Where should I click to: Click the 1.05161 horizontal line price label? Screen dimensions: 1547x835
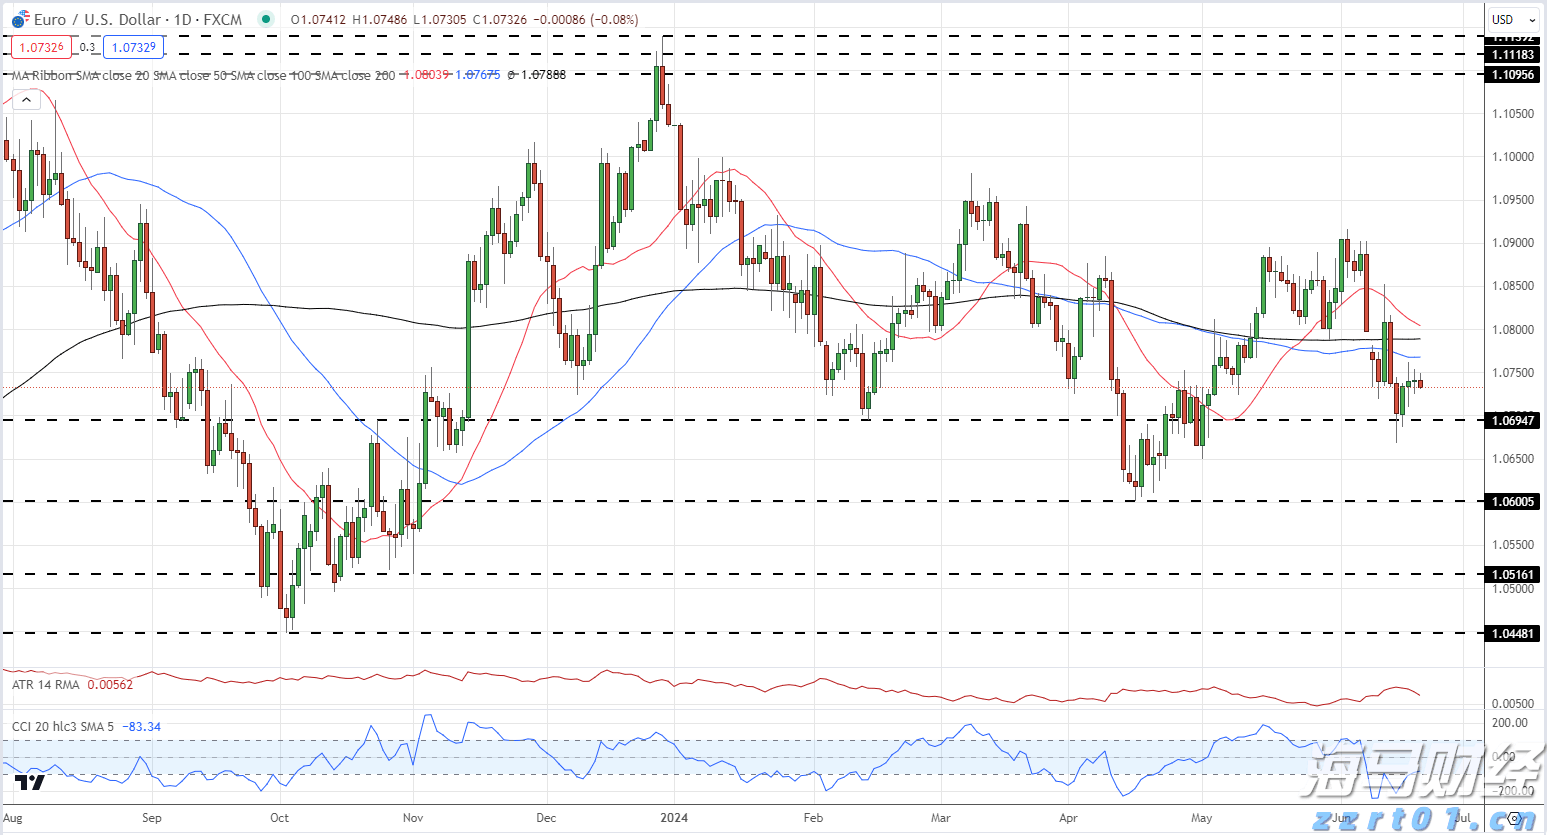(1513, 574)
